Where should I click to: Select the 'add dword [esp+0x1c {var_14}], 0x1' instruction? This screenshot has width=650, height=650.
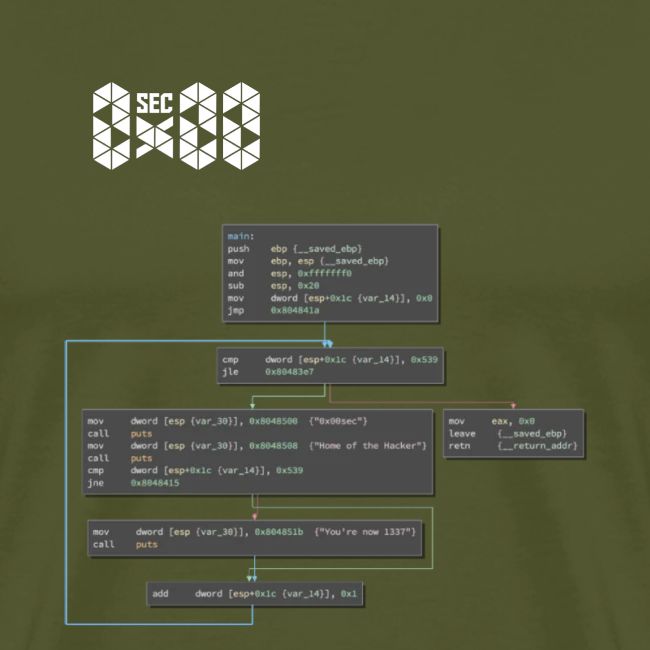(254, 594)
